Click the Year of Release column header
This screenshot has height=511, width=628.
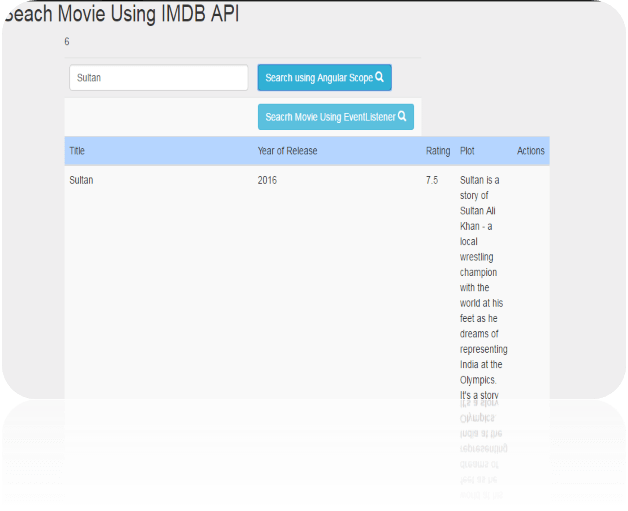[x=287, y=151]
